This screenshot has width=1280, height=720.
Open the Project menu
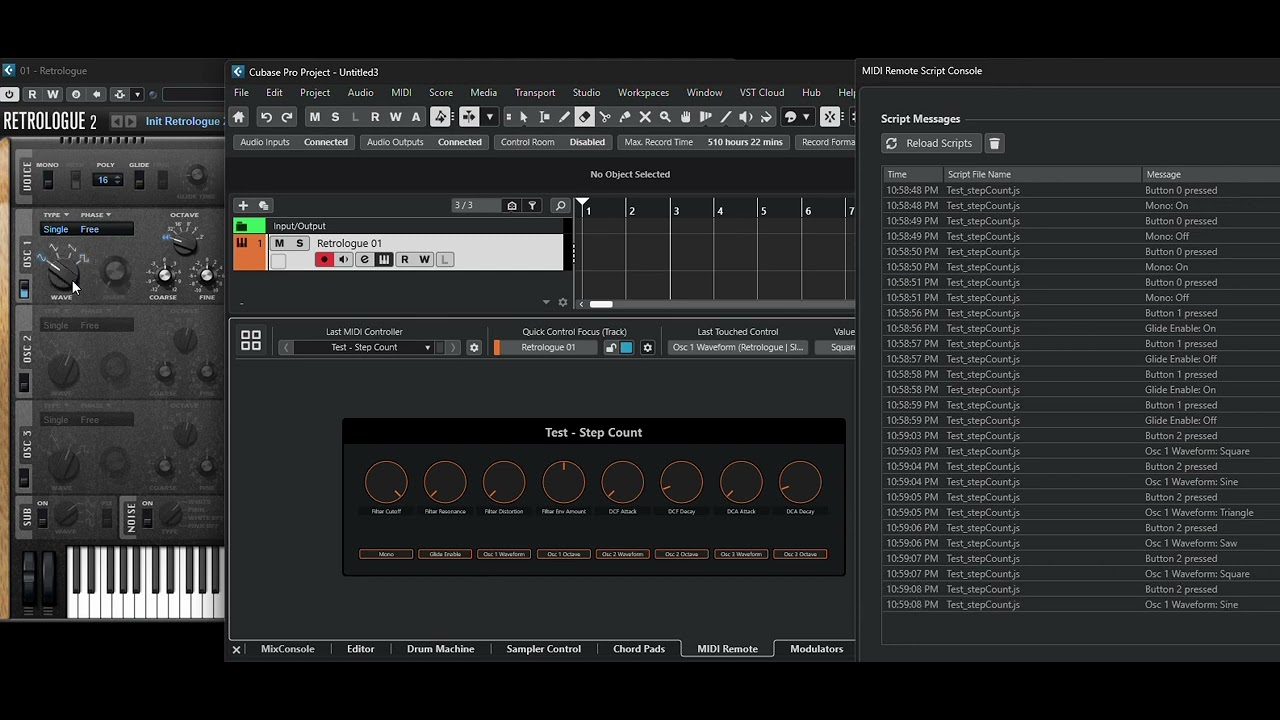pos(315,93)
